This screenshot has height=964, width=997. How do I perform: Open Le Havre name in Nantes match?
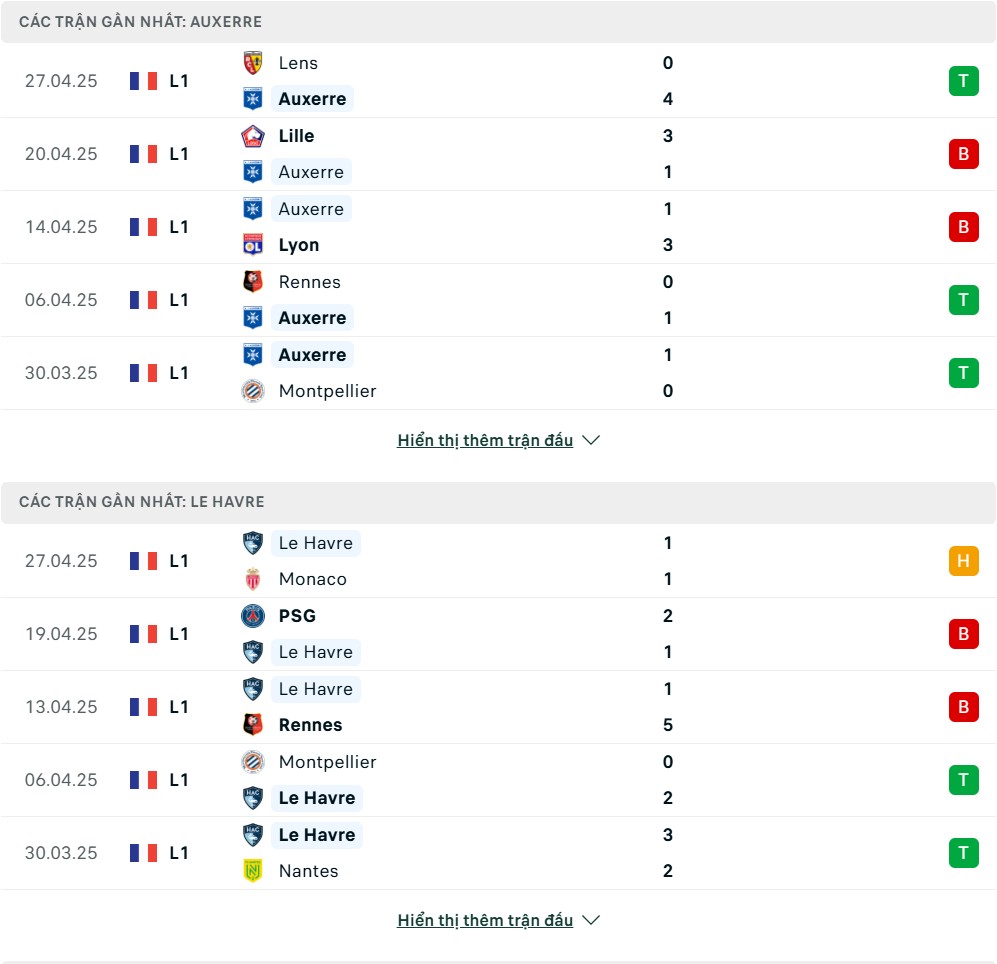(317, 835)
